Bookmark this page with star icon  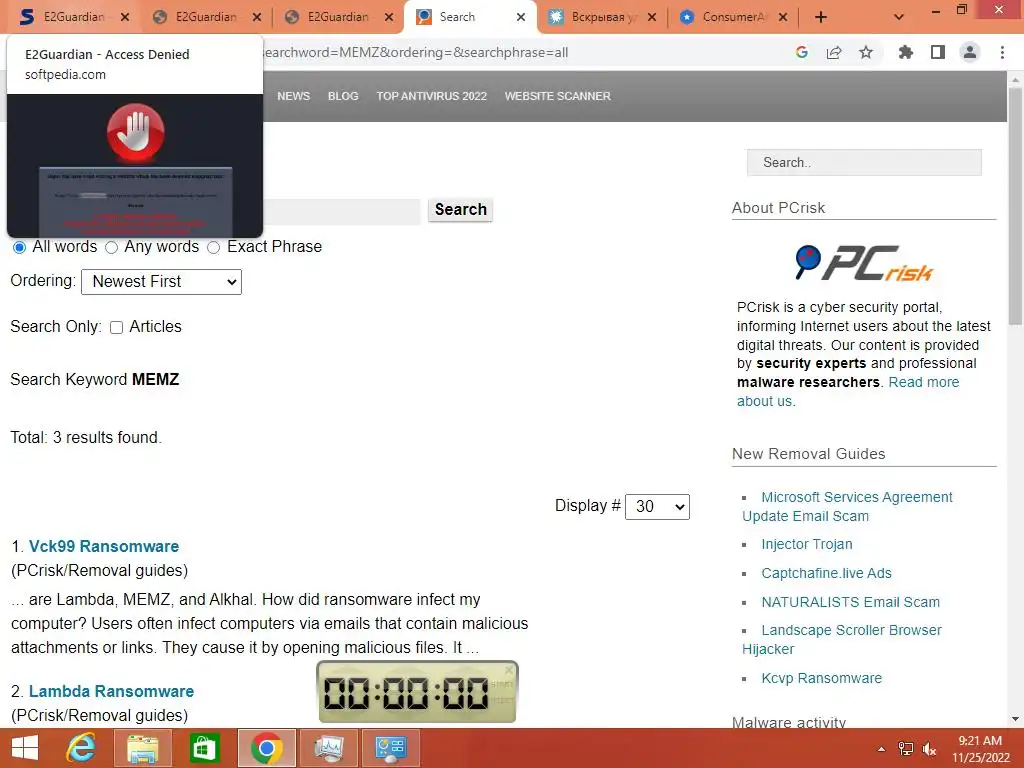coord(866,52)
